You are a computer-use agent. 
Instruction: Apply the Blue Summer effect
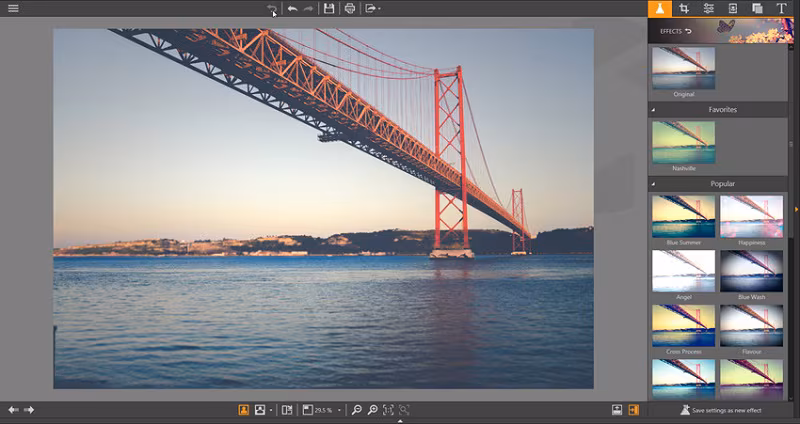point(683,216)
